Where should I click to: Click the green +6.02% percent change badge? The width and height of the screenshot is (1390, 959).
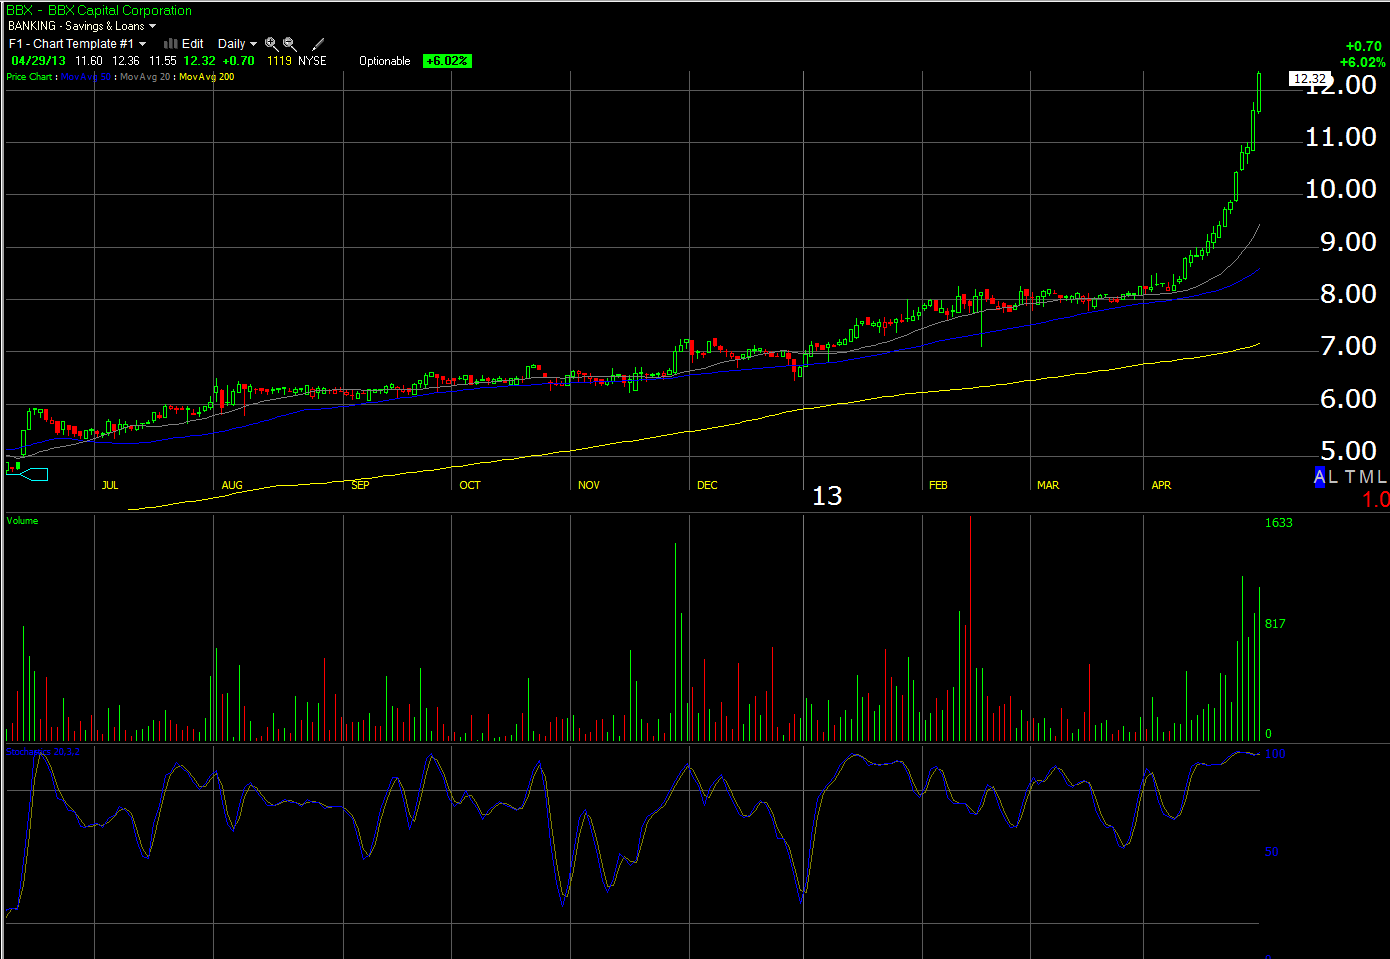click(446, 61)
